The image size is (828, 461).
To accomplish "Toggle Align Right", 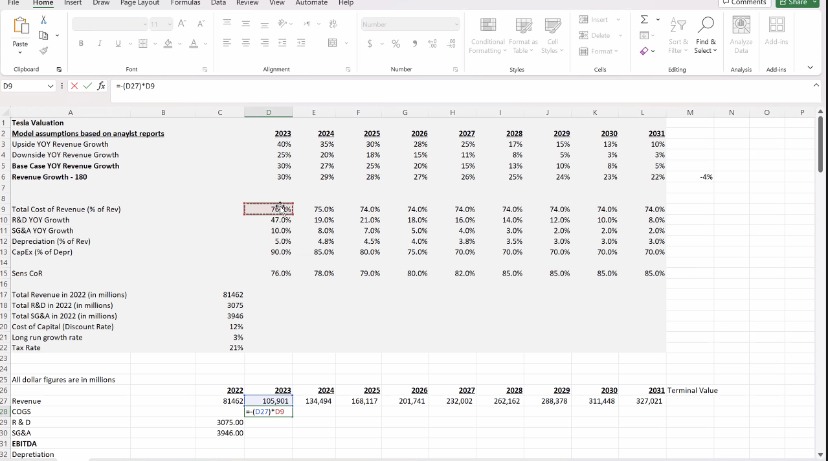I will pos(264,43).
